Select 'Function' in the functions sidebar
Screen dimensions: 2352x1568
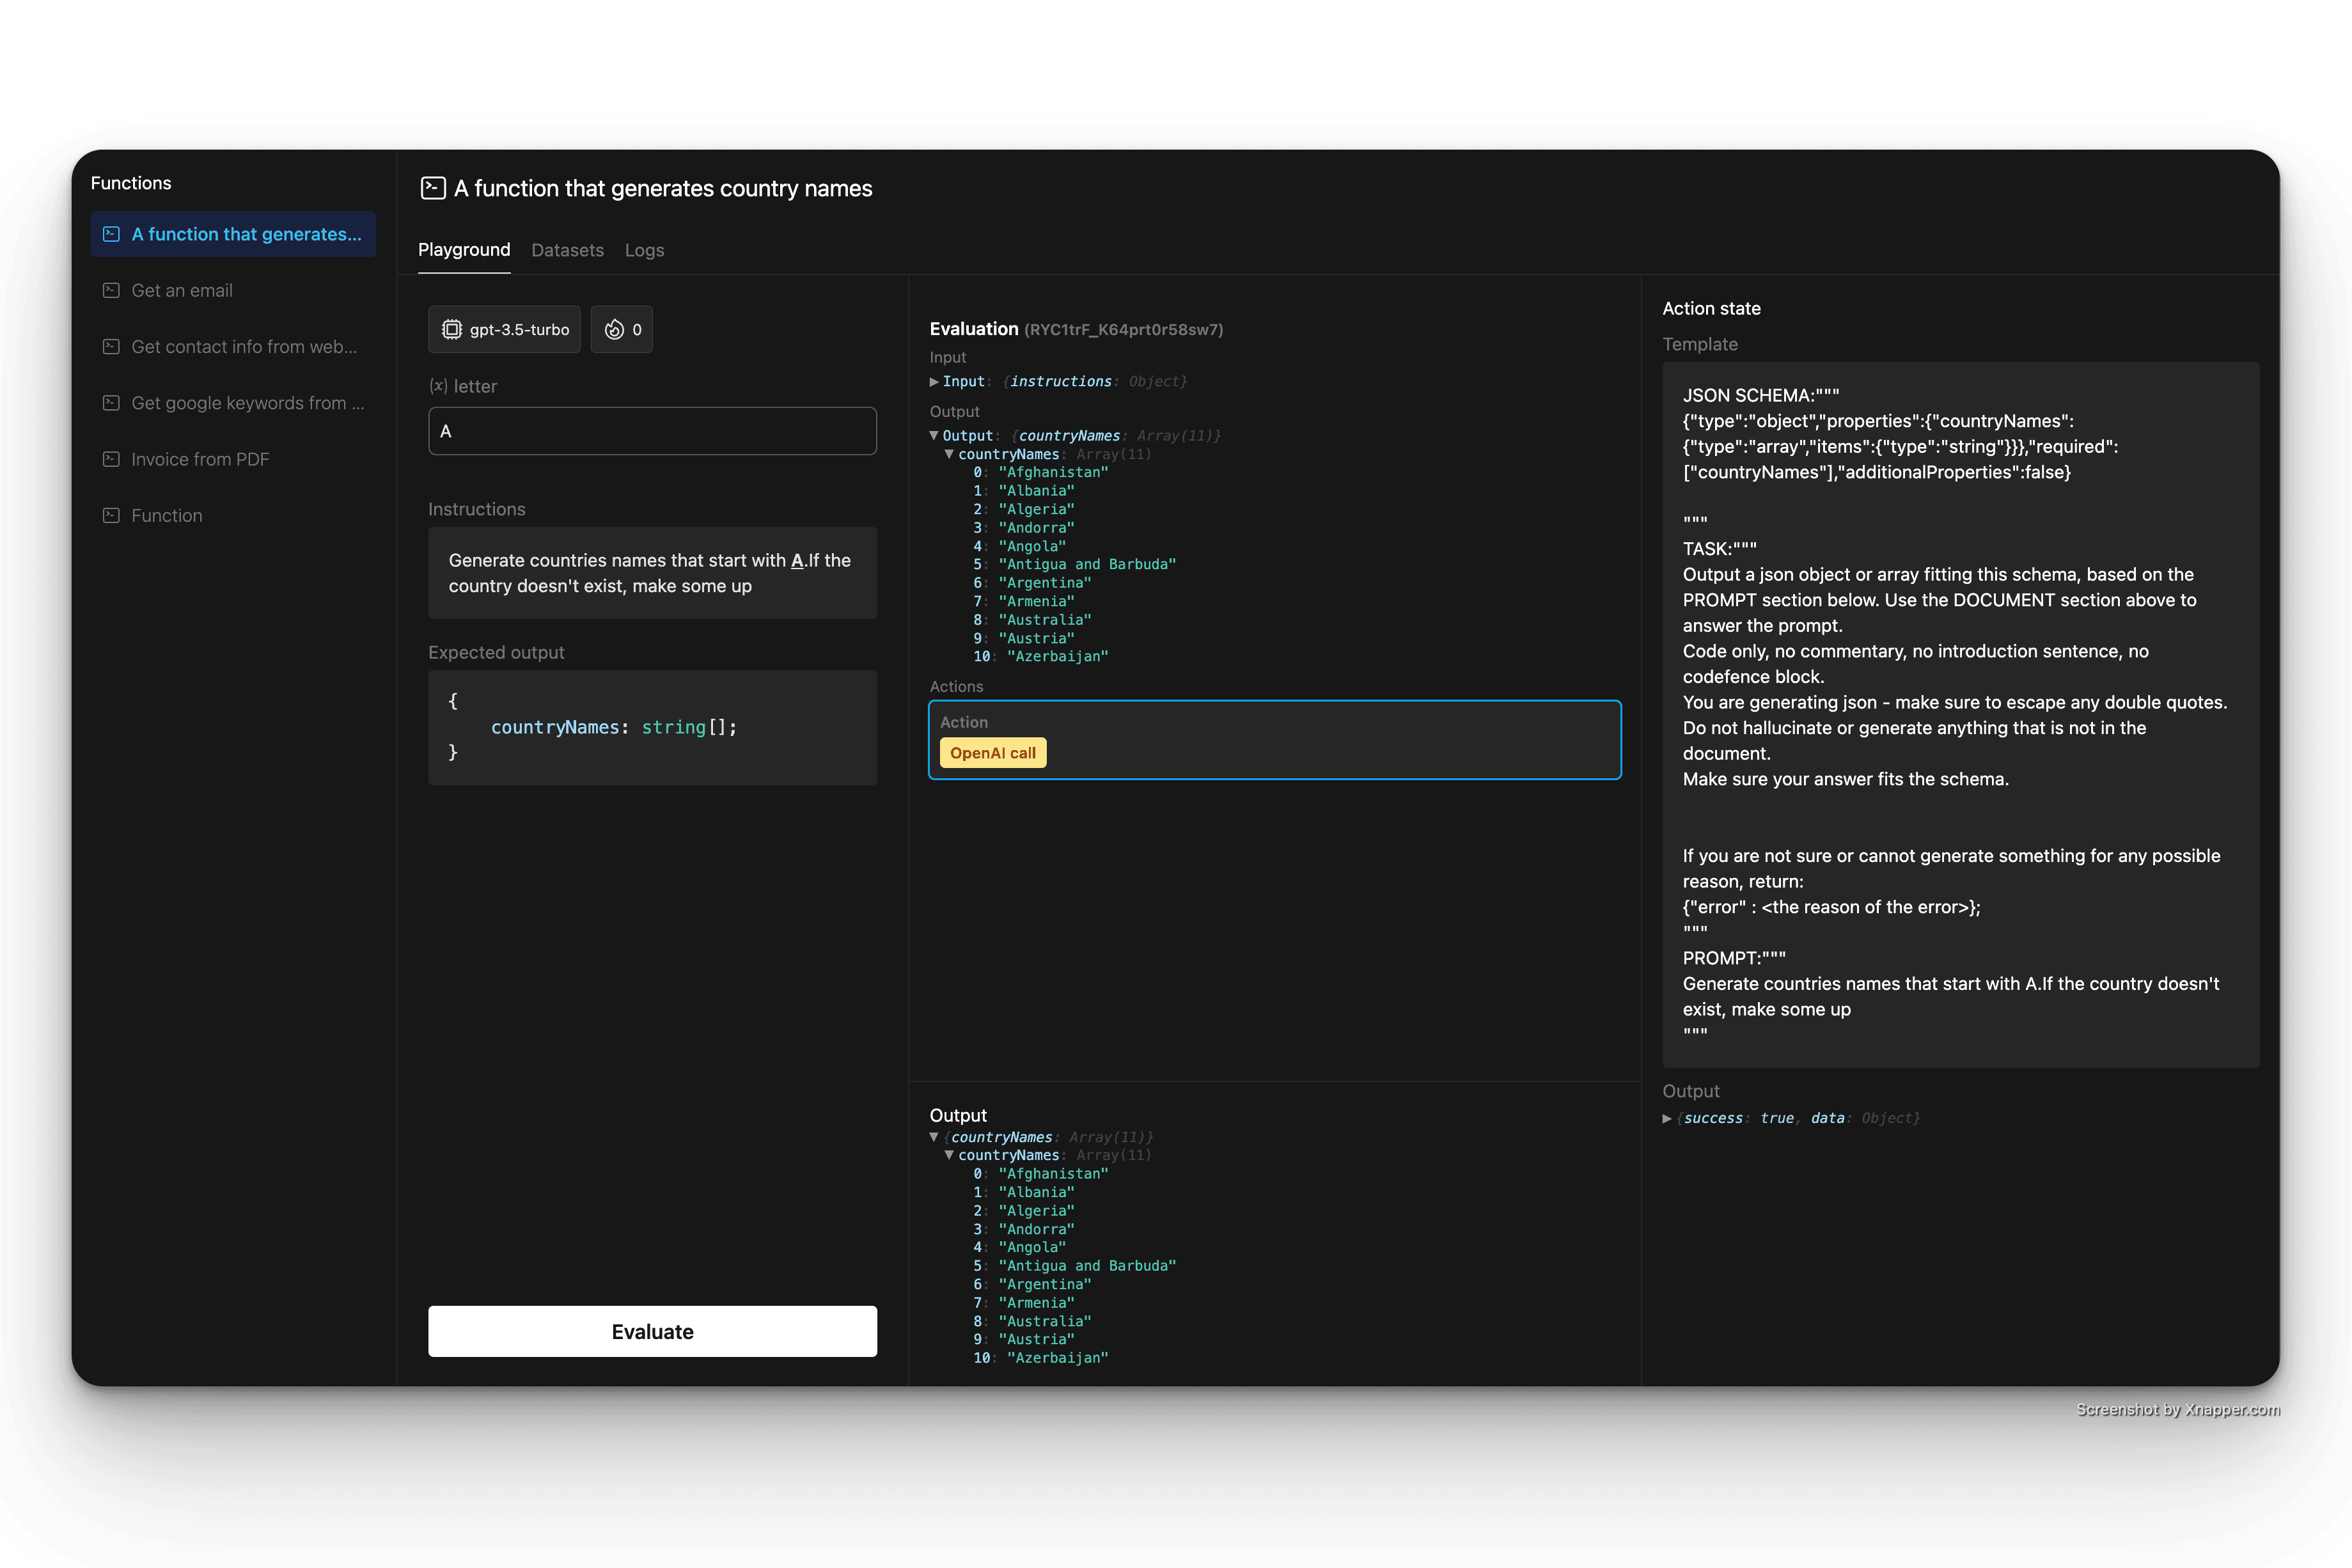(166, 515)
